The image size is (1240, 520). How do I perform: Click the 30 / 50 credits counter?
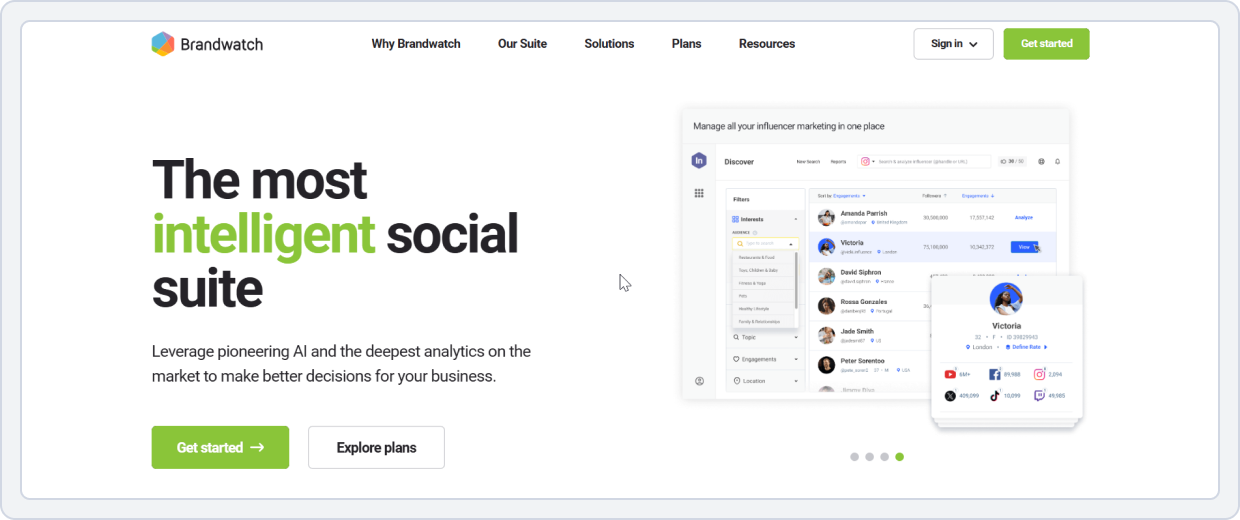coord(1012,162)
